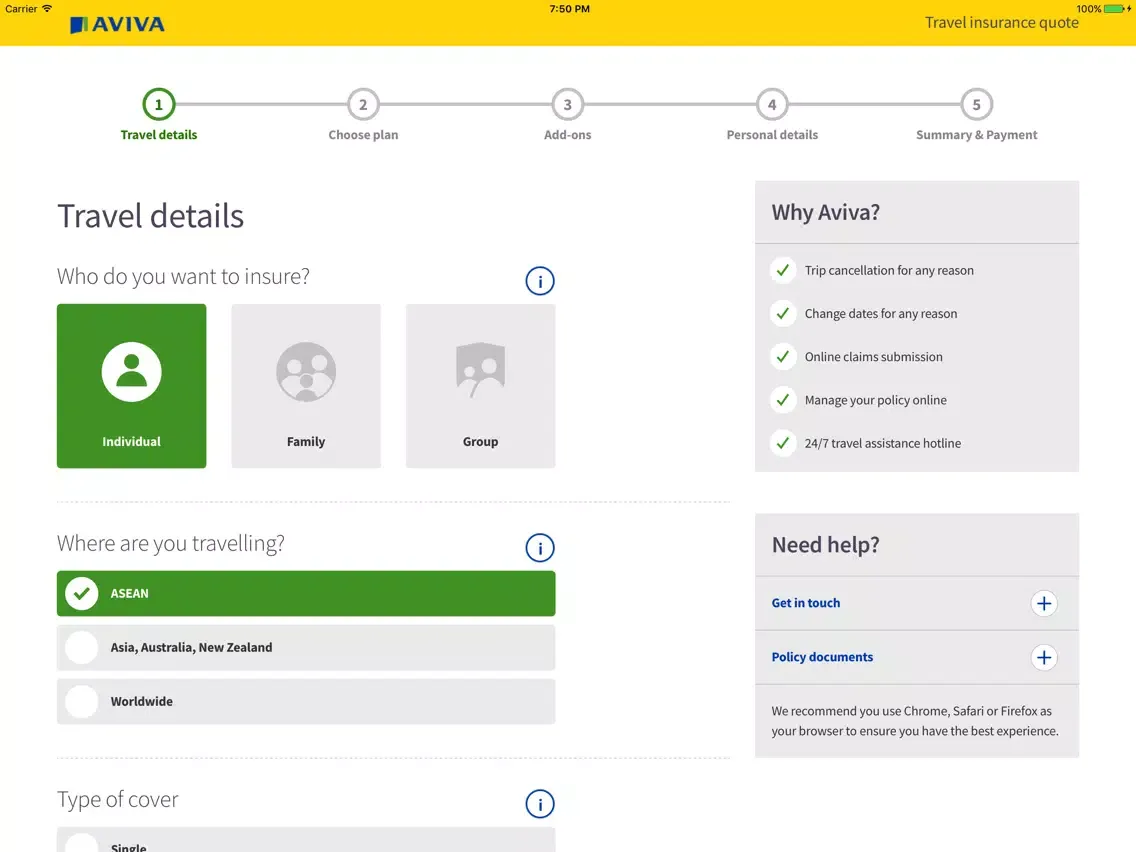Click the Aviva logo in the header
The image size is (1136, 852).
click(117, 25)
